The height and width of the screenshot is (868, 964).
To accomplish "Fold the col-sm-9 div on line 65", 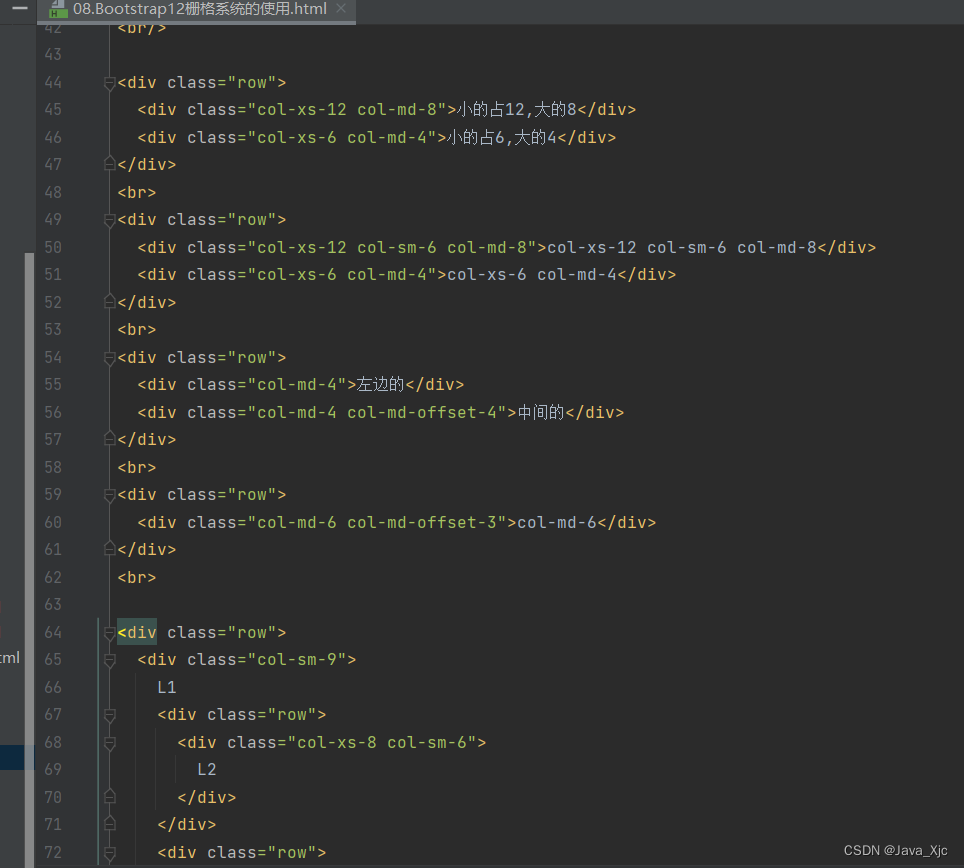I will 109,660.
